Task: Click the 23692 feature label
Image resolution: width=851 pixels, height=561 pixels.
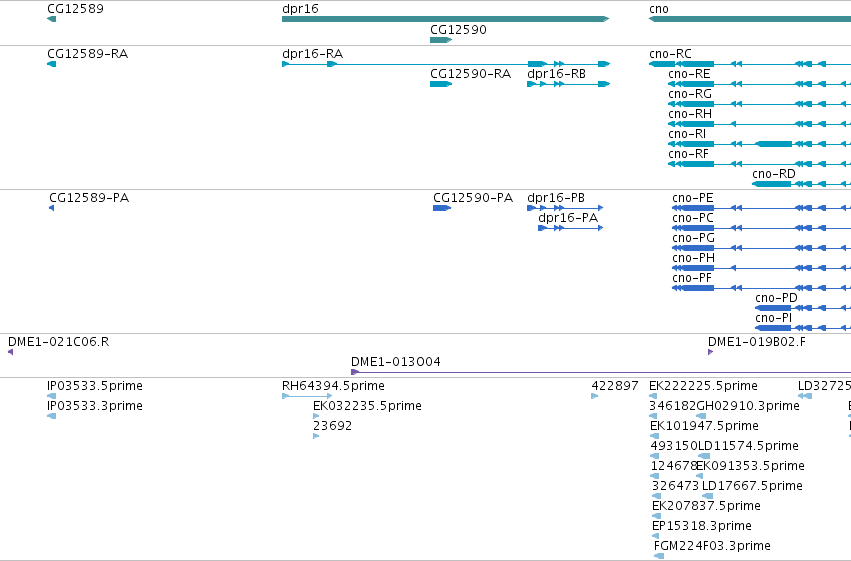Action: click(x=332, y=426)
